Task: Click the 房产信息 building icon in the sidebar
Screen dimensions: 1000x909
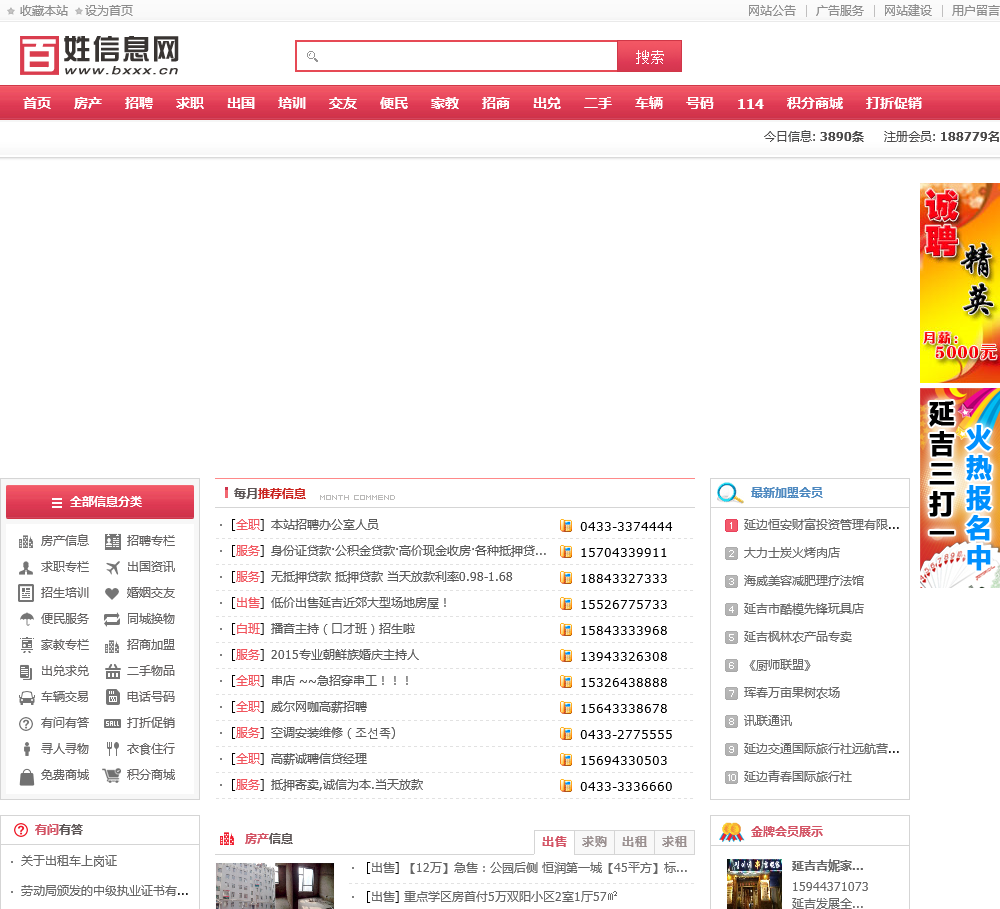Action: pos(26,542)
